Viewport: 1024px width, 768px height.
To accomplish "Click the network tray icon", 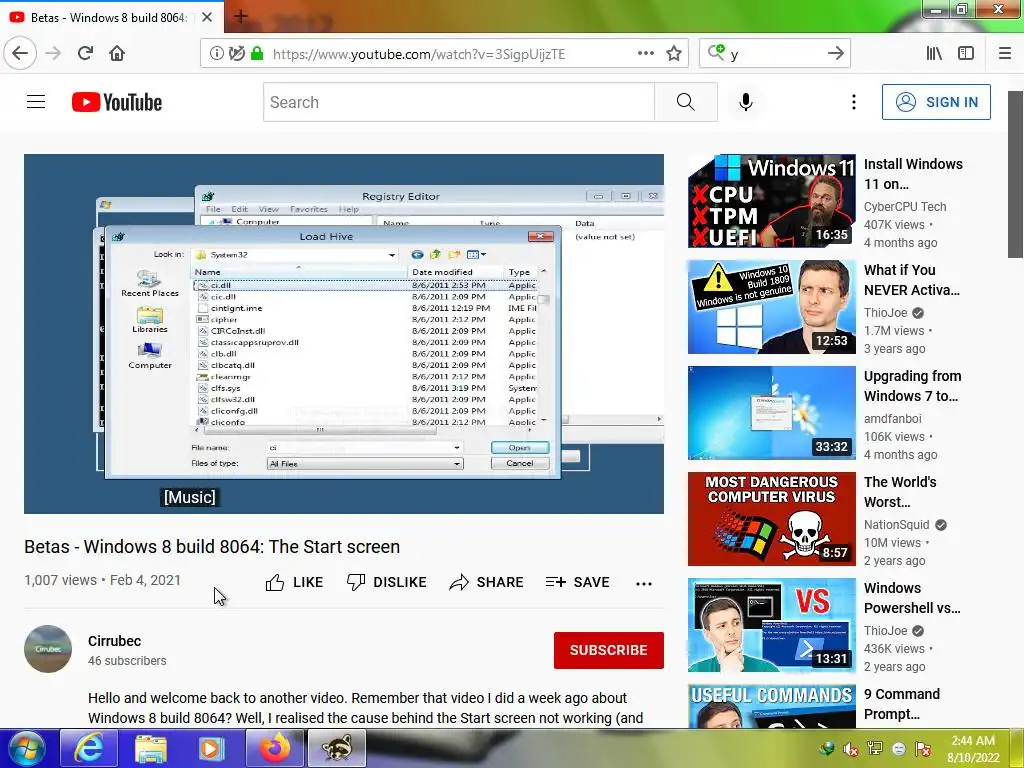I will tap(875, 748).
